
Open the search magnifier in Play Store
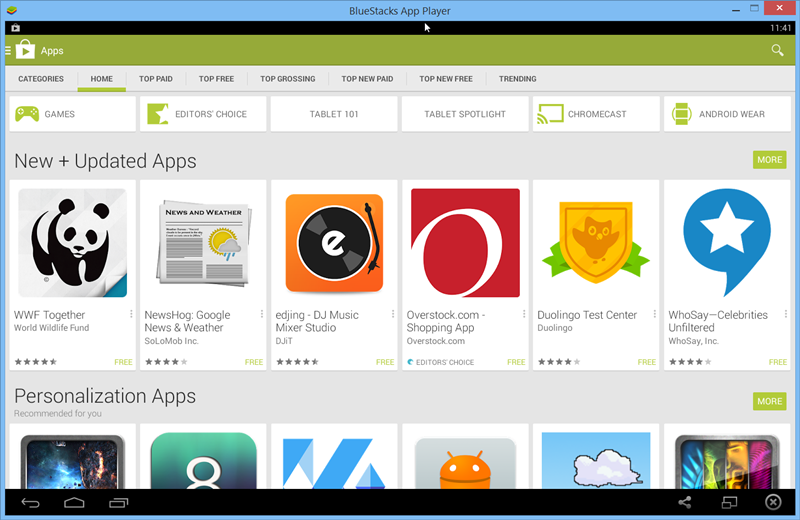(x=777, y=50)
